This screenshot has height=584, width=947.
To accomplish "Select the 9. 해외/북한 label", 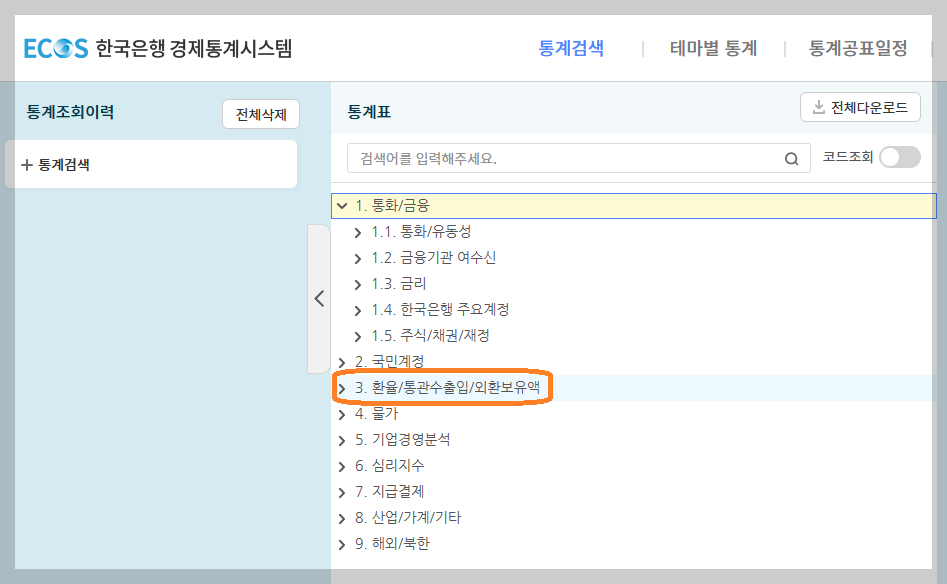I will [392, 544].
